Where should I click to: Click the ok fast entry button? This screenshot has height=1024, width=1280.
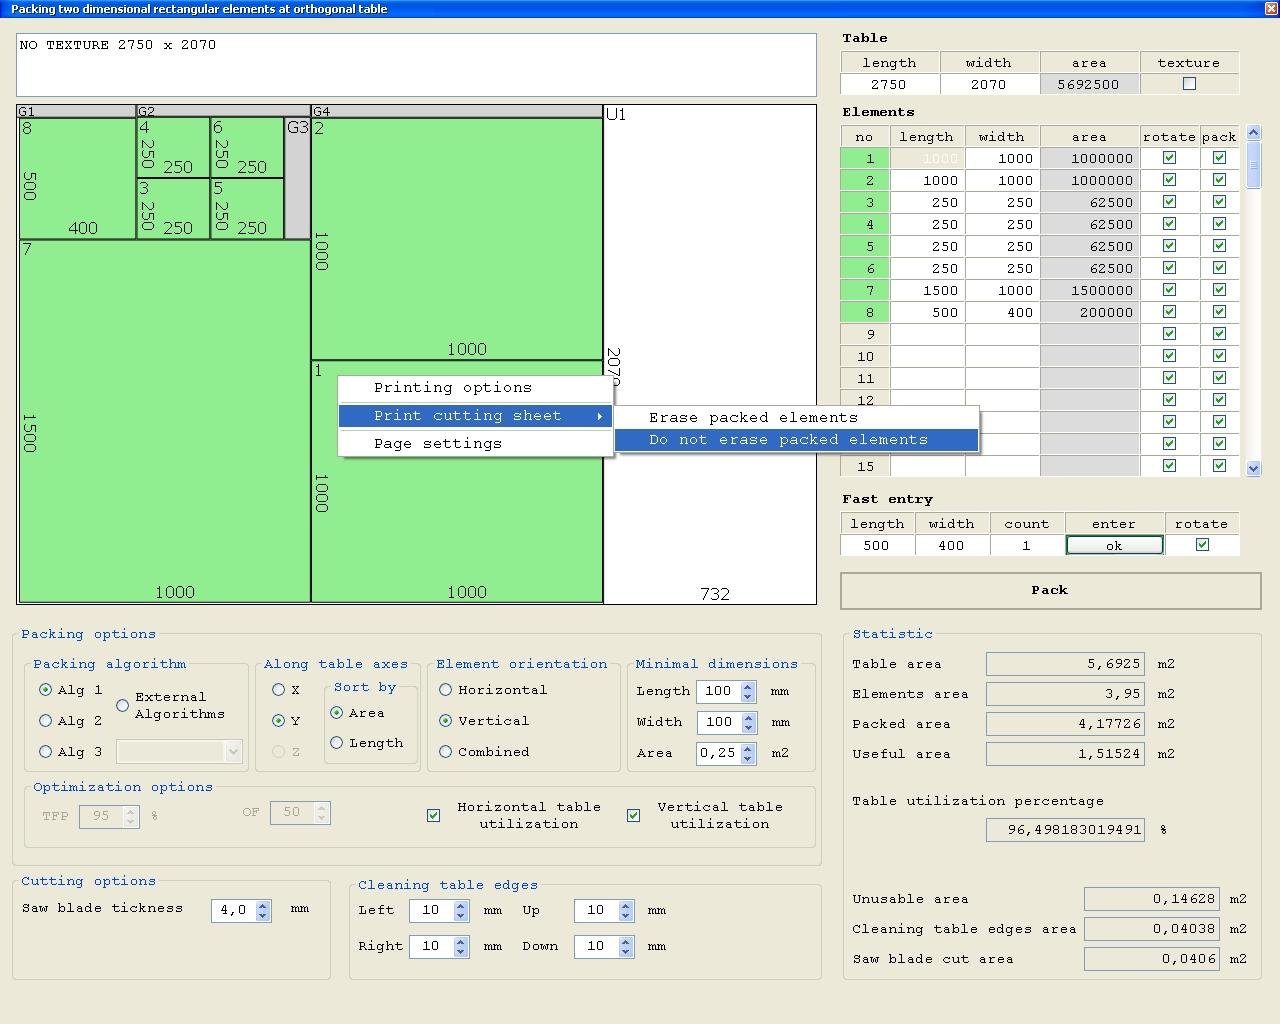click(x=1114, y=545)
